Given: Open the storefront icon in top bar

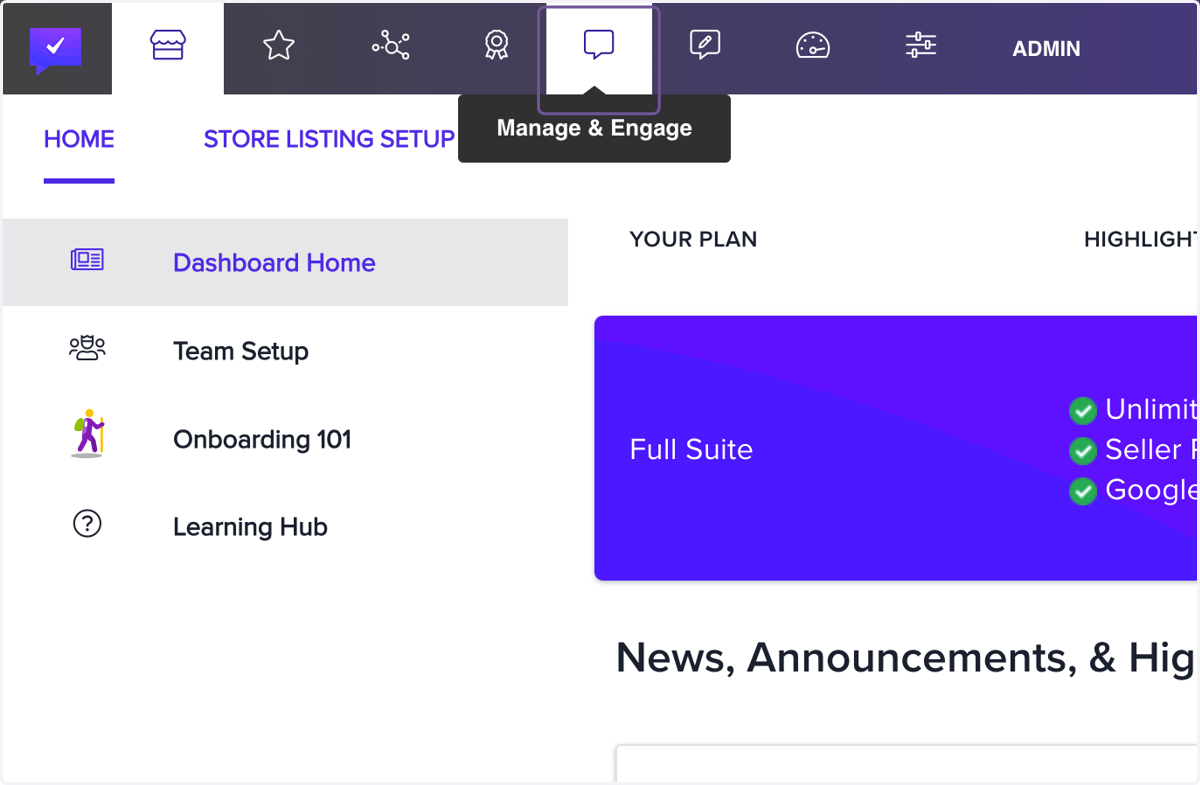Looking at the screenshot, I should point(168,46).
